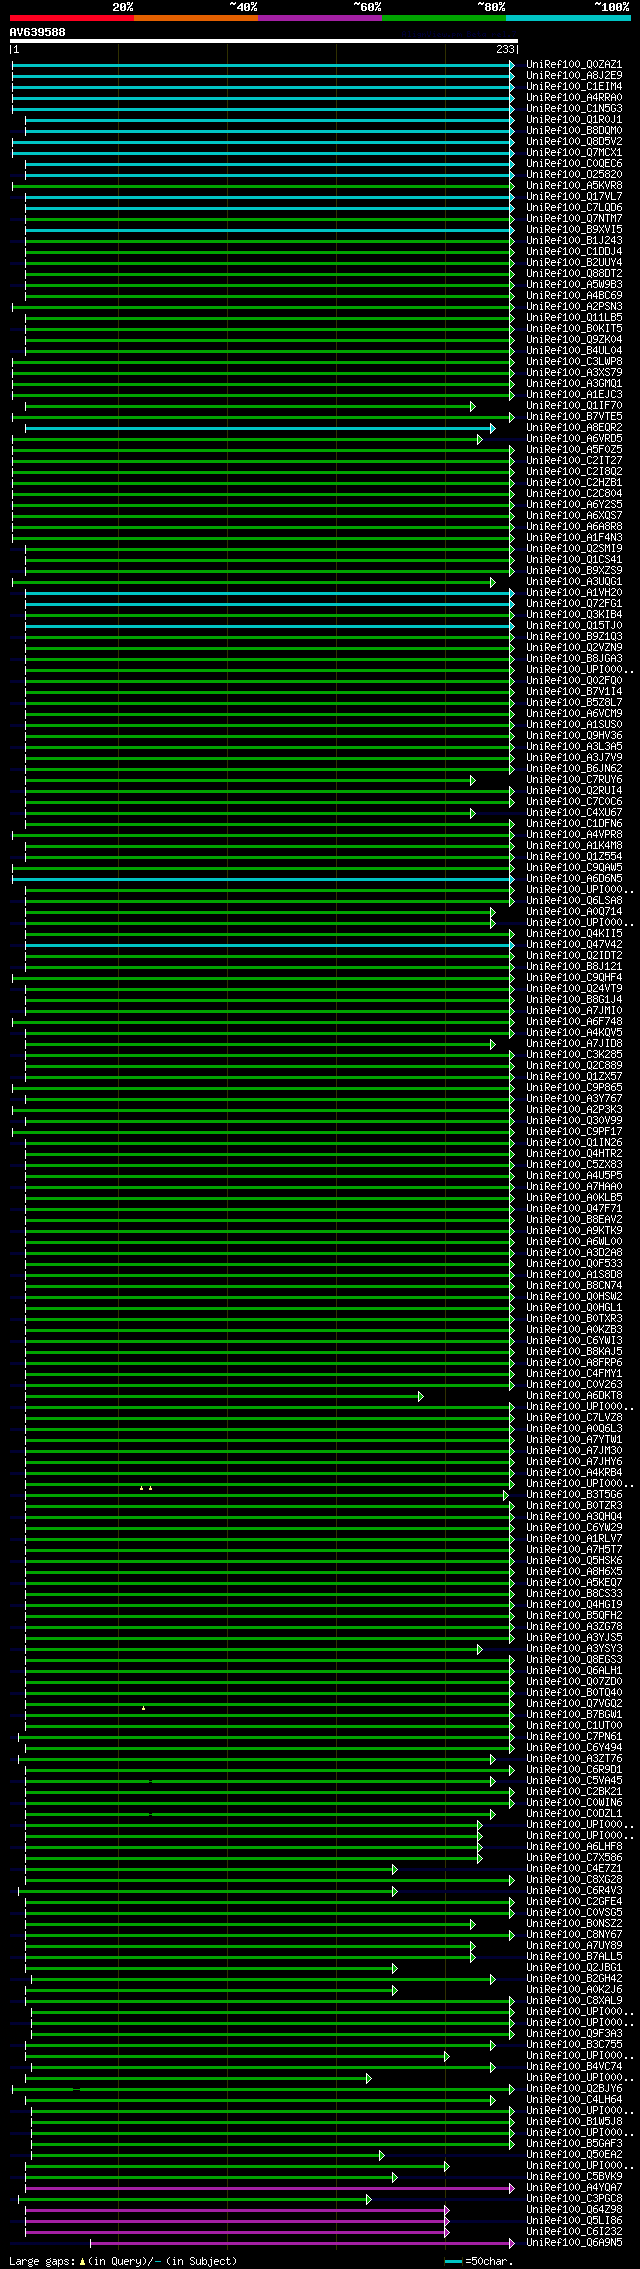
Task: Open hit UniRef100_B7ALL5
Action: click(574, 1956)
